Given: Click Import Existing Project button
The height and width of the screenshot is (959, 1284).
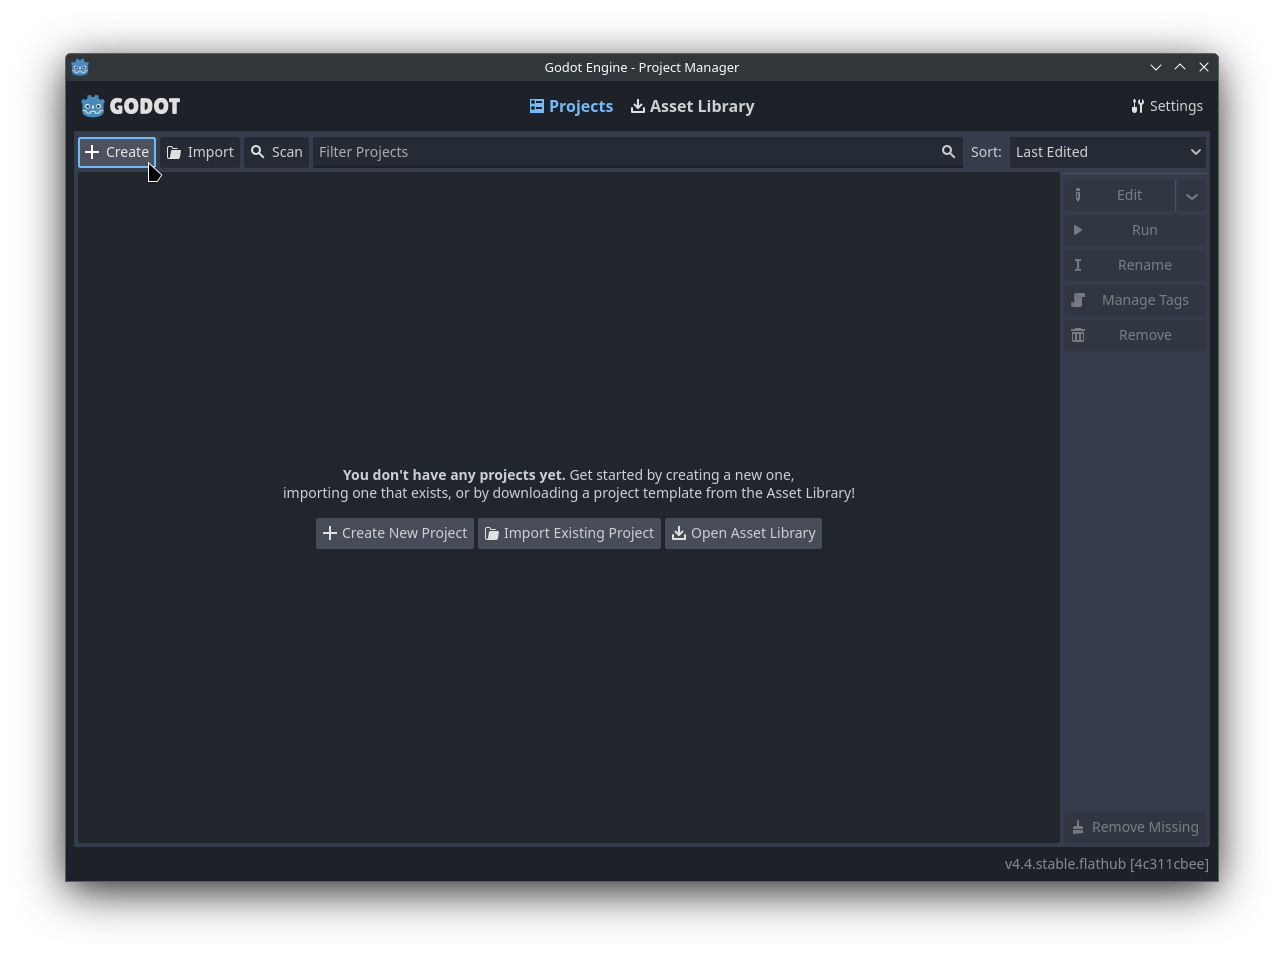Looking at the screenshot, I should tap(569, 533).
